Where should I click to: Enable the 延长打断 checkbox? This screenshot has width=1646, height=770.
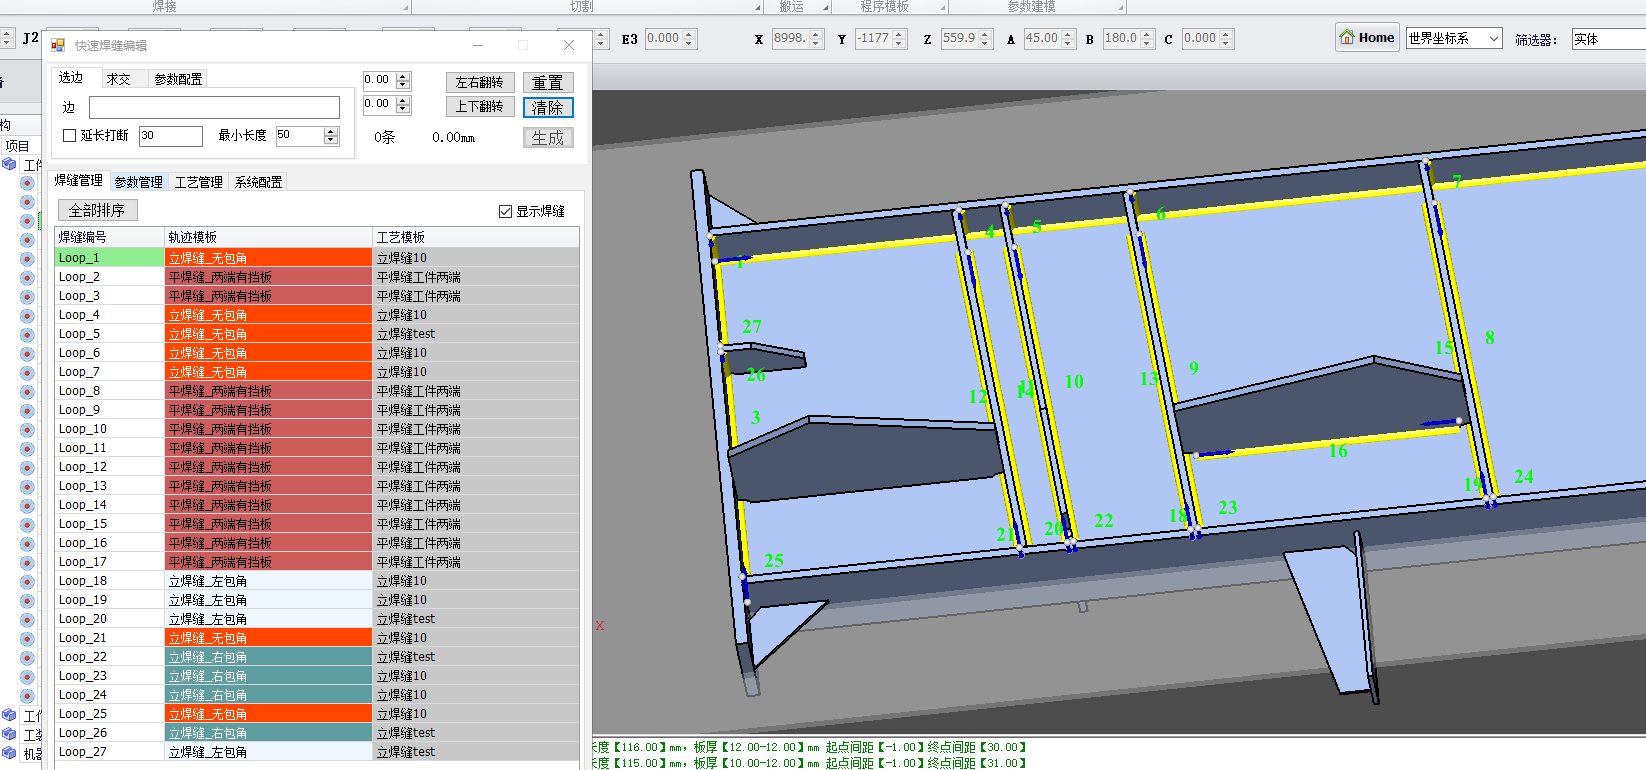coord(70,136)
